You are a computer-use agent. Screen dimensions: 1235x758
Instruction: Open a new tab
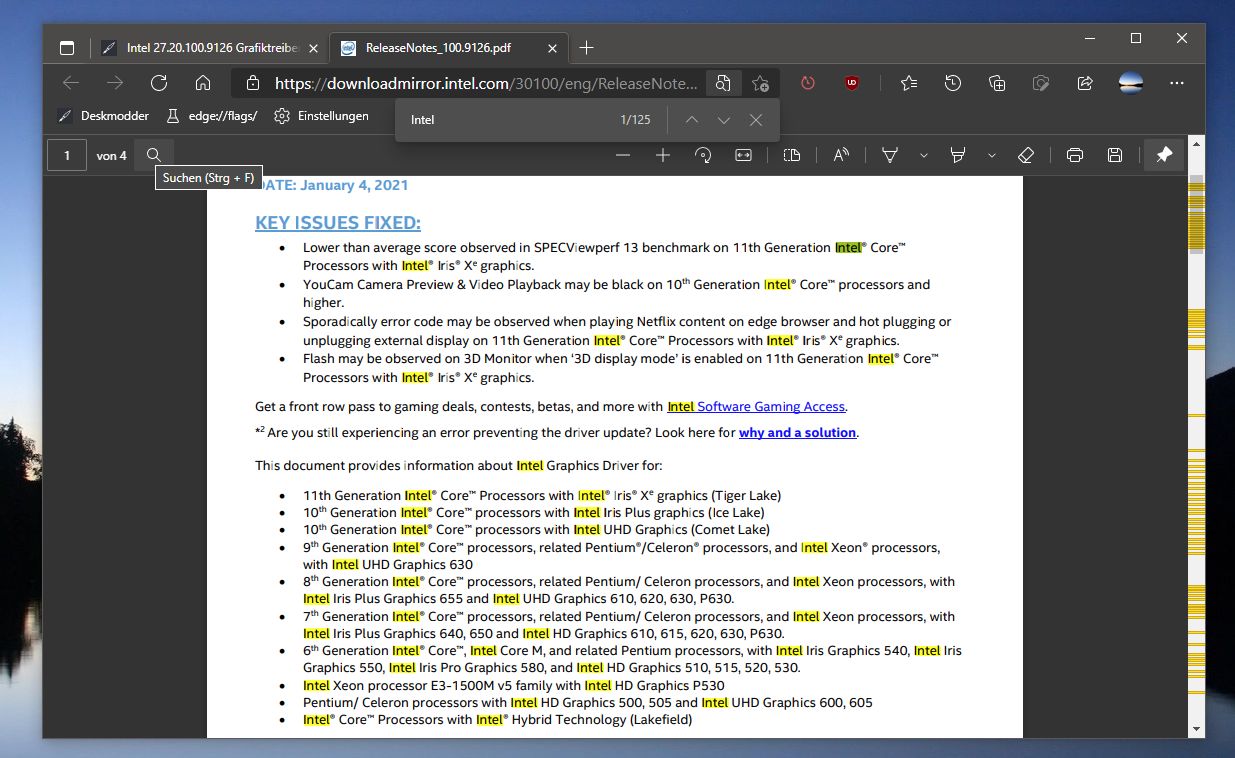[587, 48]
